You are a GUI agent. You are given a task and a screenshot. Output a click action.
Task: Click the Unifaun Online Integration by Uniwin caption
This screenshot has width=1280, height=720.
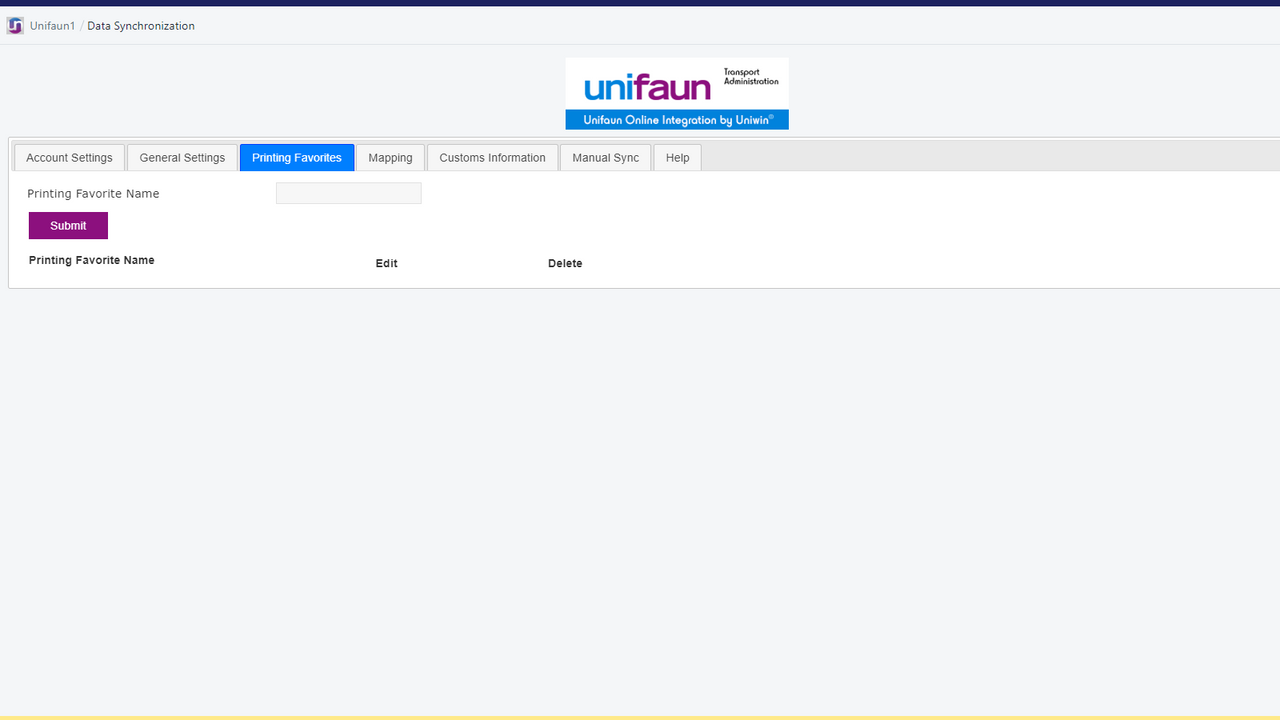tap(677, 120)
